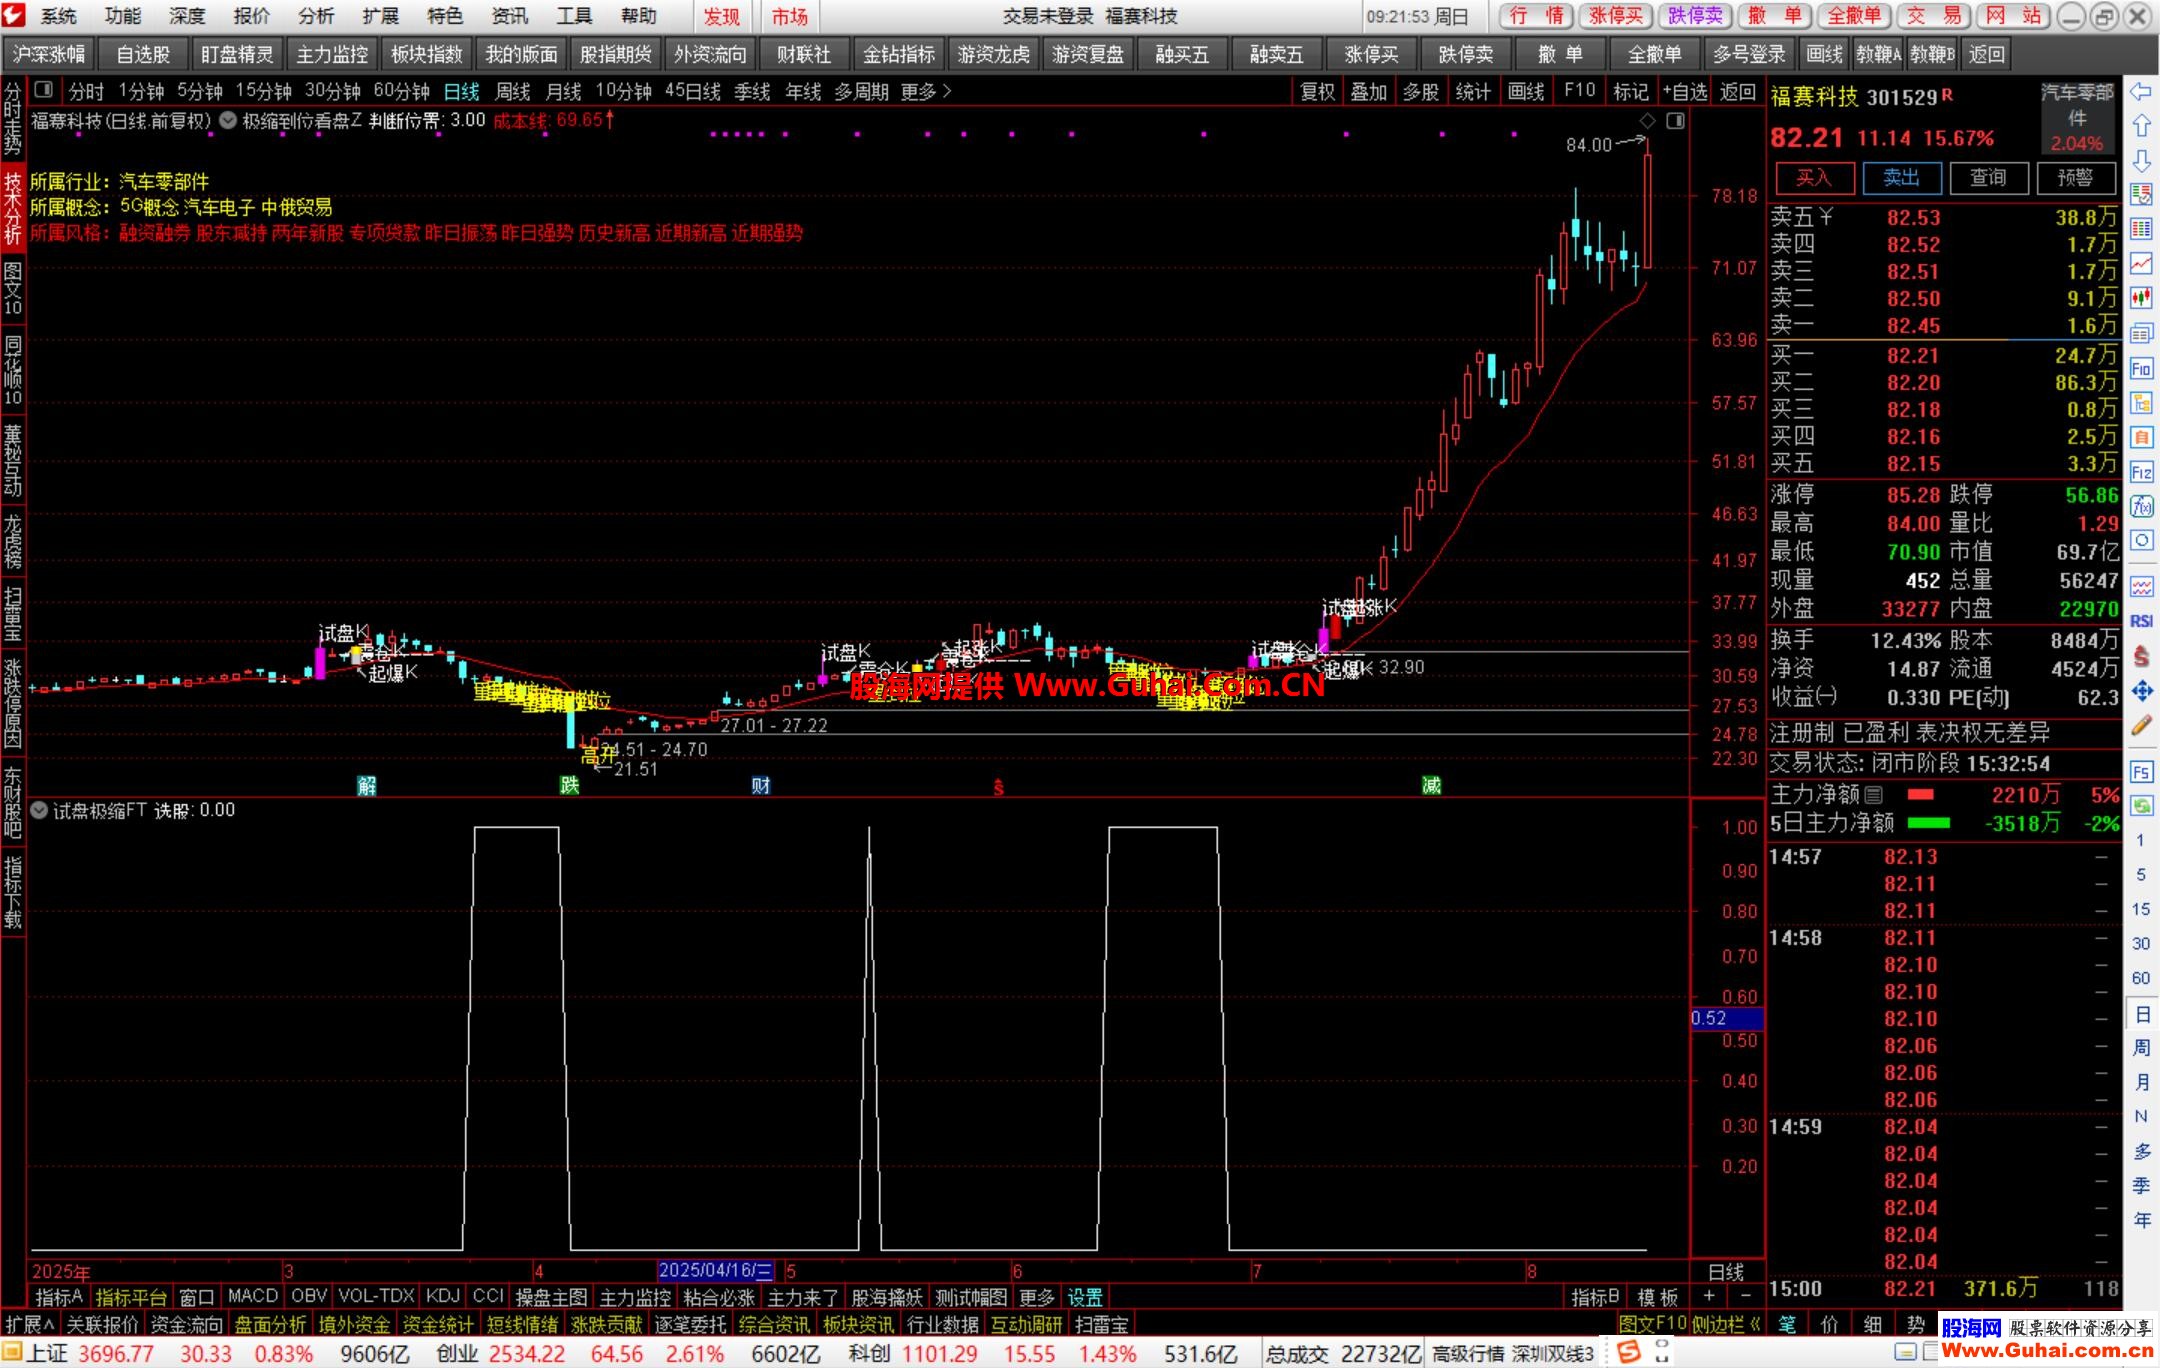Switch chart to 分时 intraday view

click(86, 91)
